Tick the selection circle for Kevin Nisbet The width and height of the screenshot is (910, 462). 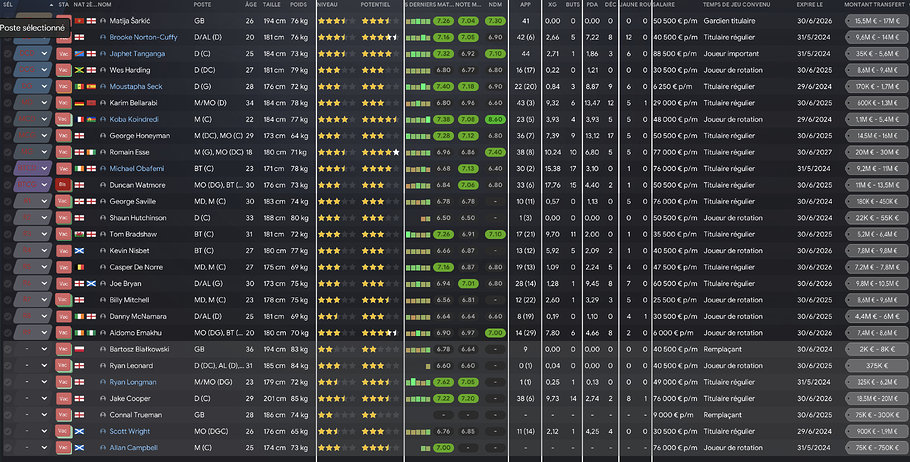7,251
